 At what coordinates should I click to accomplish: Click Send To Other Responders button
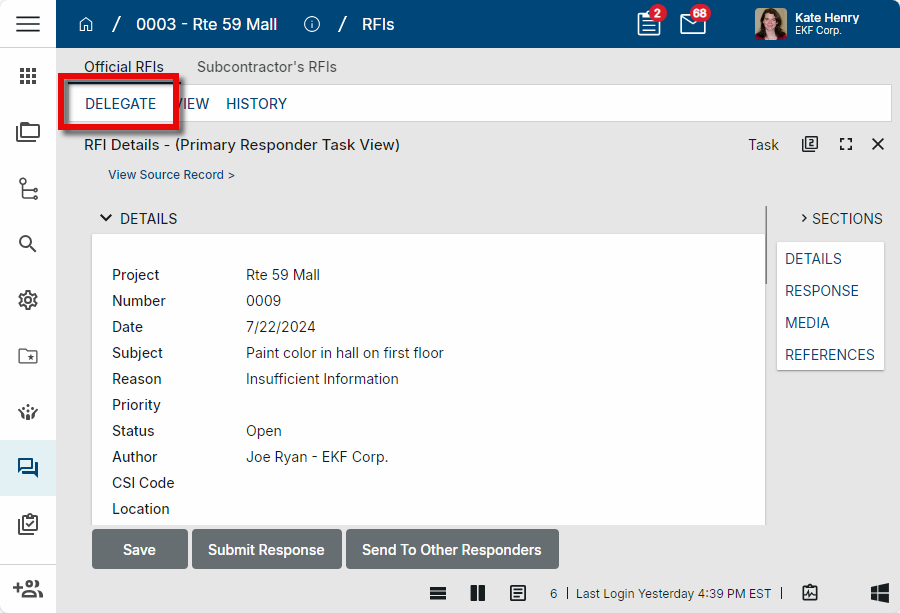coord(452,550)
